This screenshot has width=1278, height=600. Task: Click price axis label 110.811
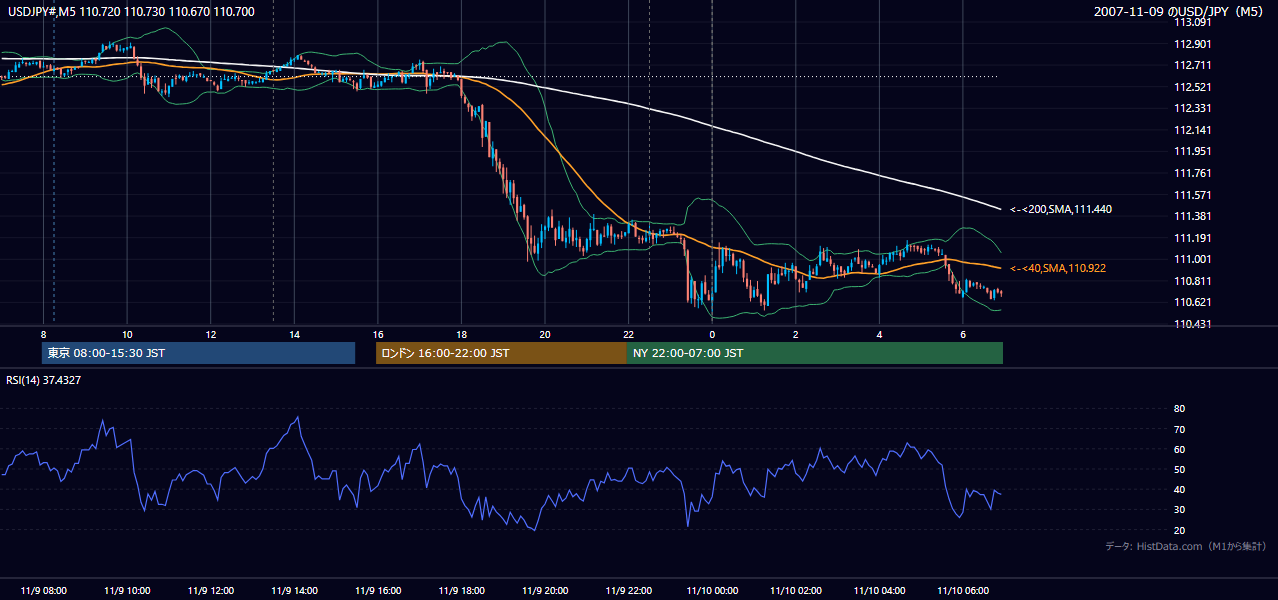[1191, 281]
